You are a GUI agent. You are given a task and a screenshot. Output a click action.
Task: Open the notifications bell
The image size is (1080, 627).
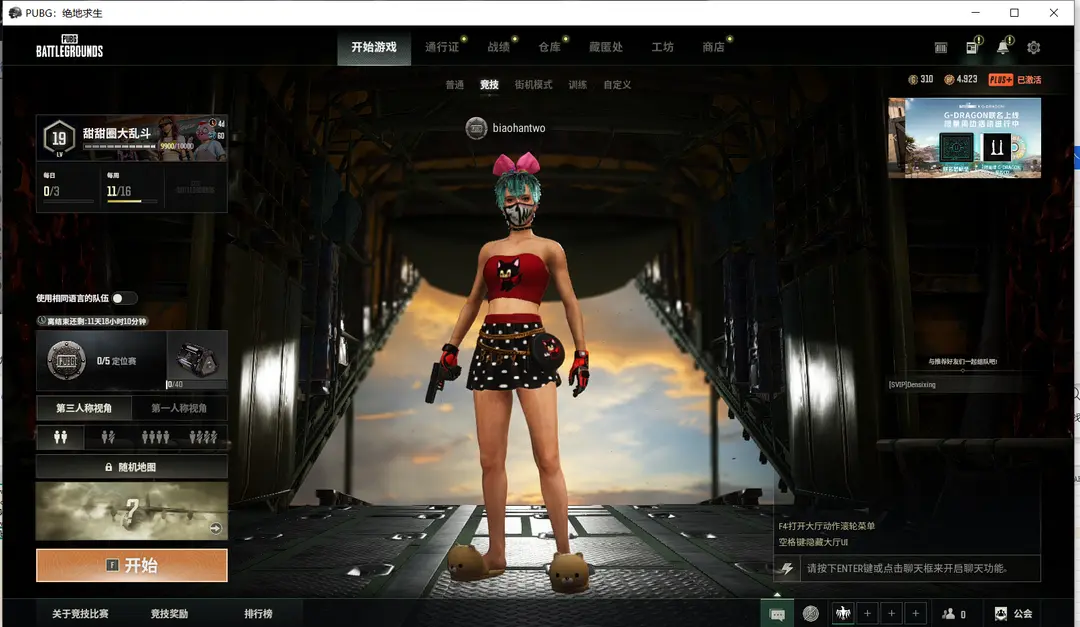1003,47
